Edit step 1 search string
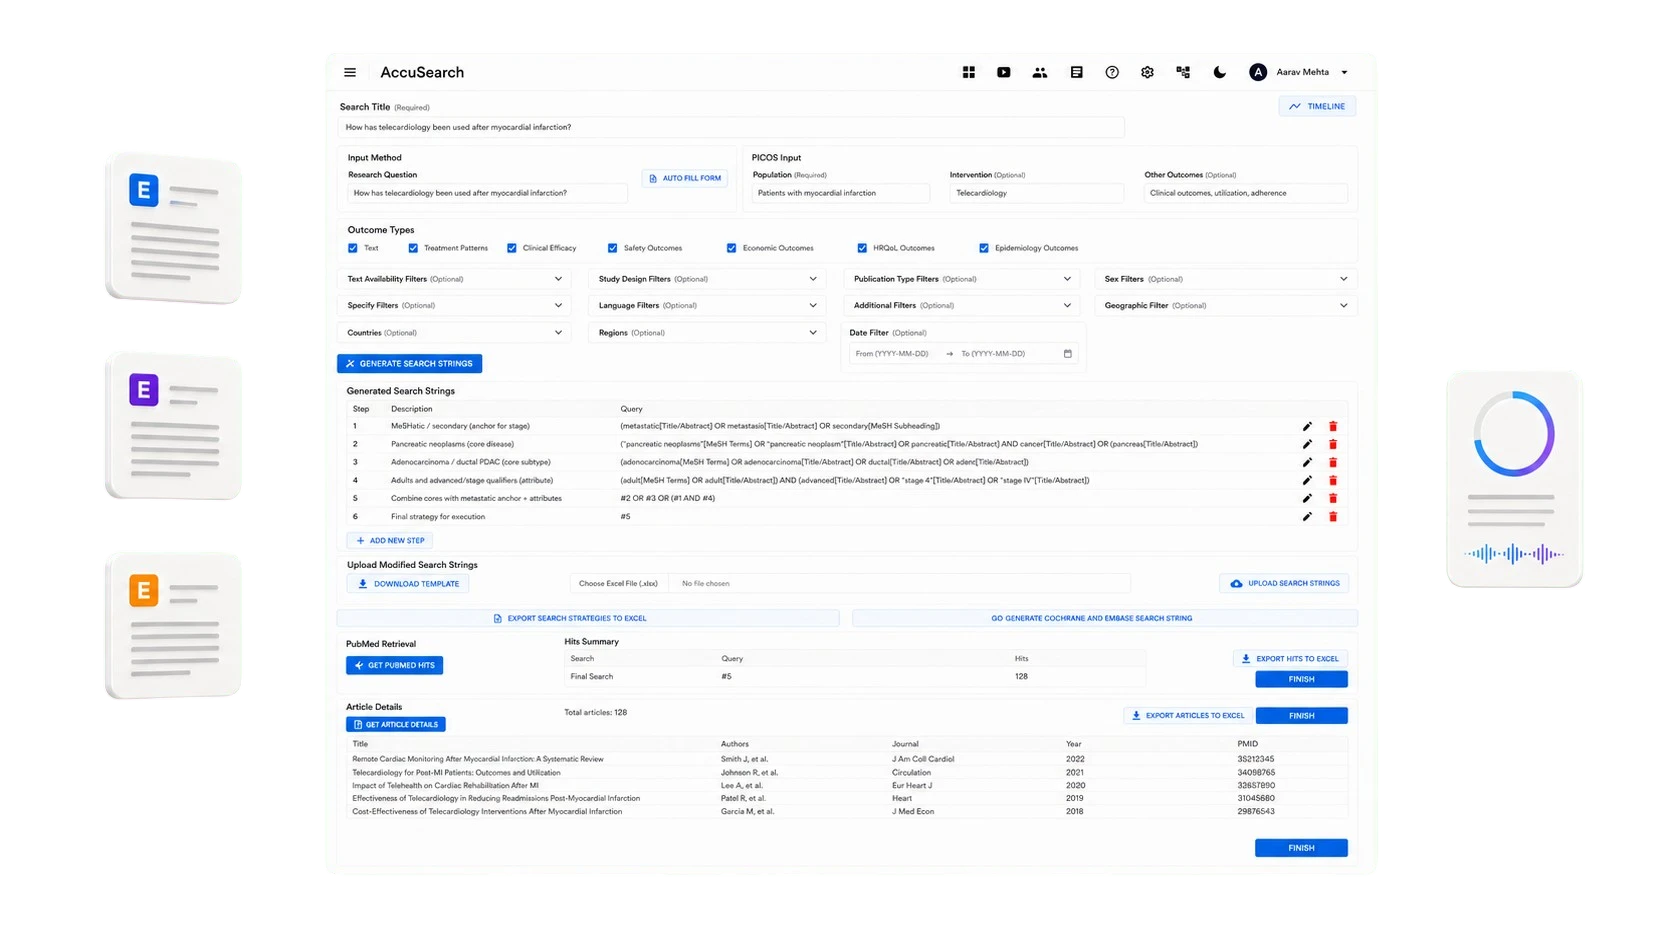1672x941 pixels. 1307,426
